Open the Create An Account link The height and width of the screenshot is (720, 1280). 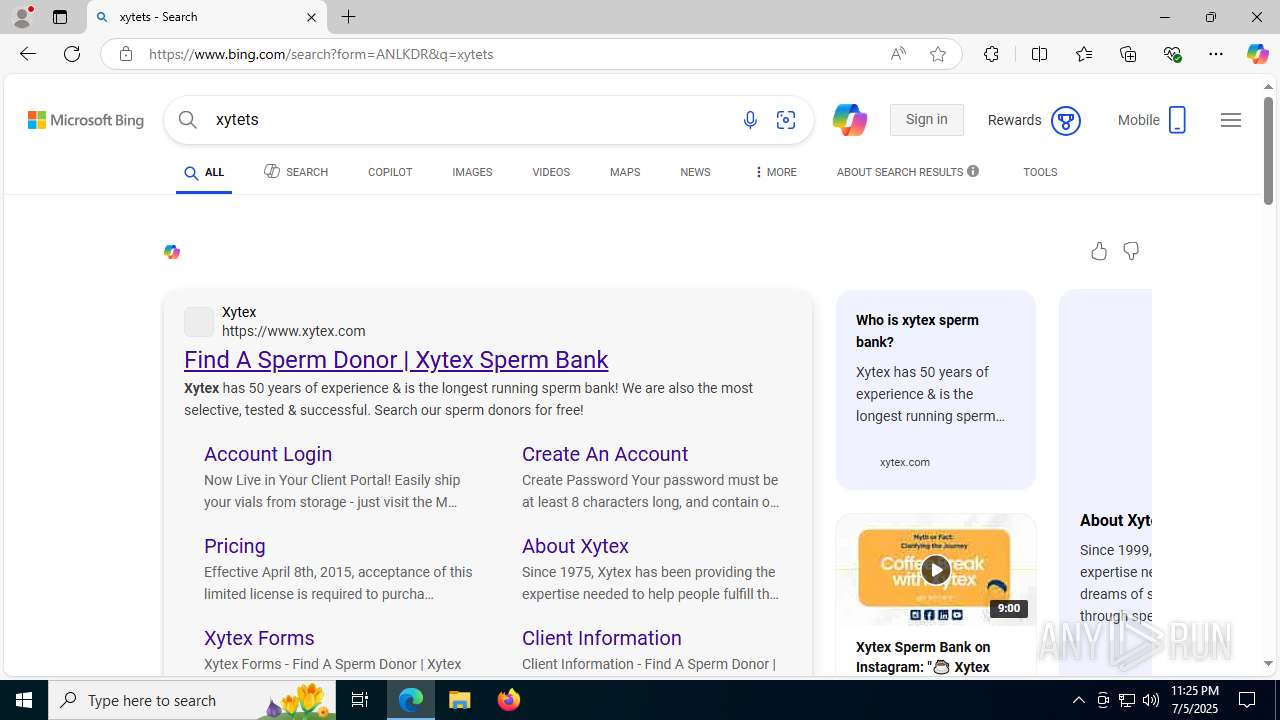(x=605, y=454)
